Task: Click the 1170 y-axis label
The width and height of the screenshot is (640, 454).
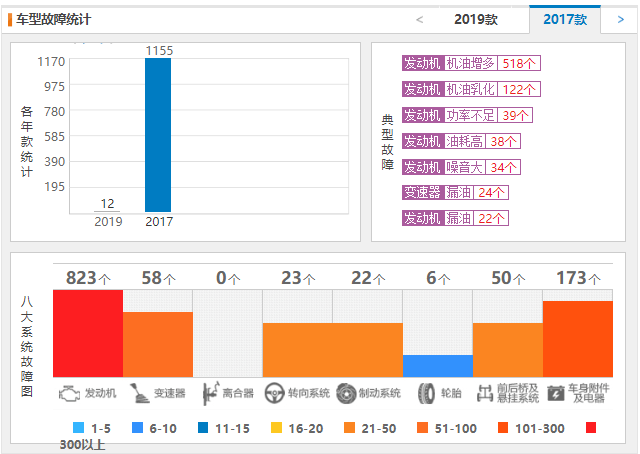Action: pos(51,62)
